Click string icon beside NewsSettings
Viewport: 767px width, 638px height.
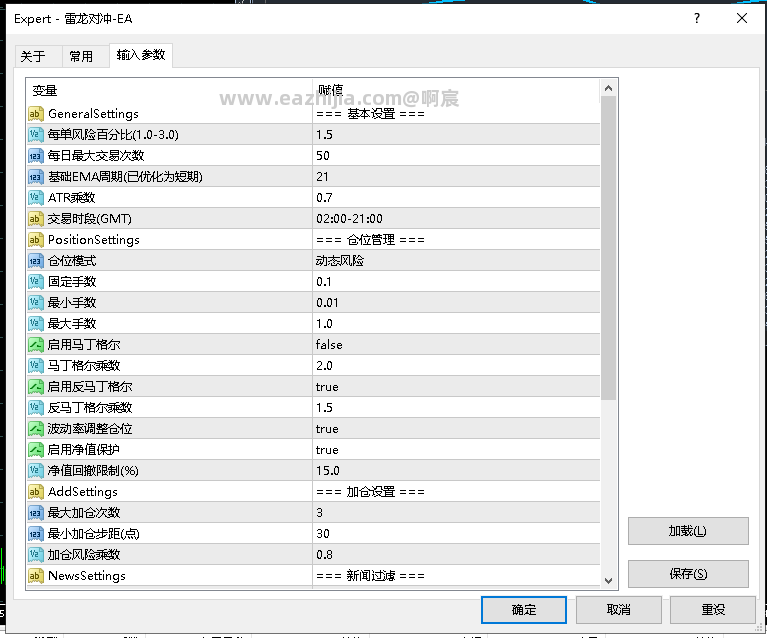pos(36,577)
